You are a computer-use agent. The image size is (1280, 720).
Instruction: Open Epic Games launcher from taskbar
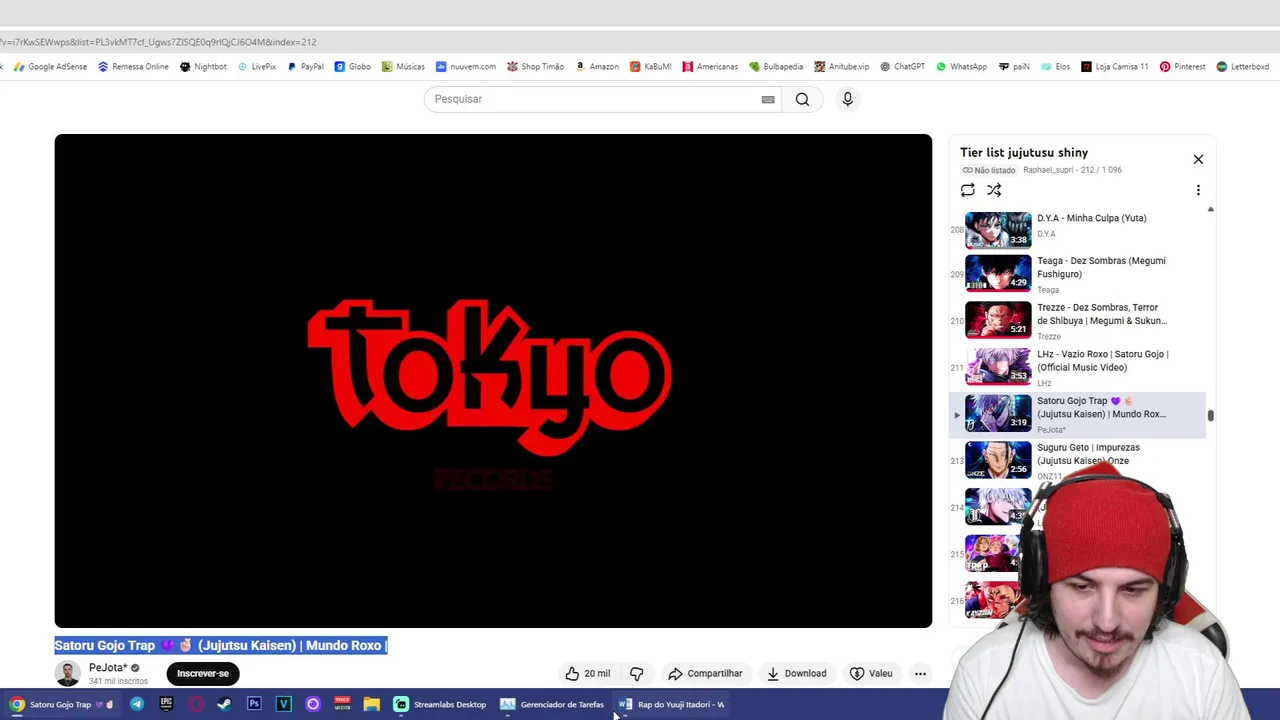click(x=166, y=704)
